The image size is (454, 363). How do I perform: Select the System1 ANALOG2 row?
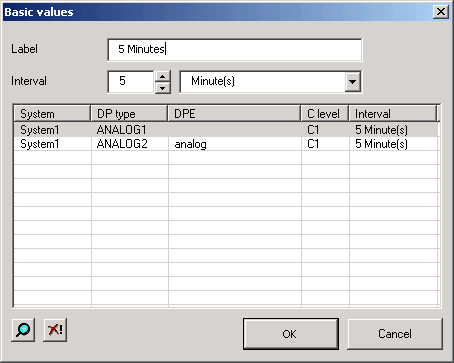click(226, 144)
